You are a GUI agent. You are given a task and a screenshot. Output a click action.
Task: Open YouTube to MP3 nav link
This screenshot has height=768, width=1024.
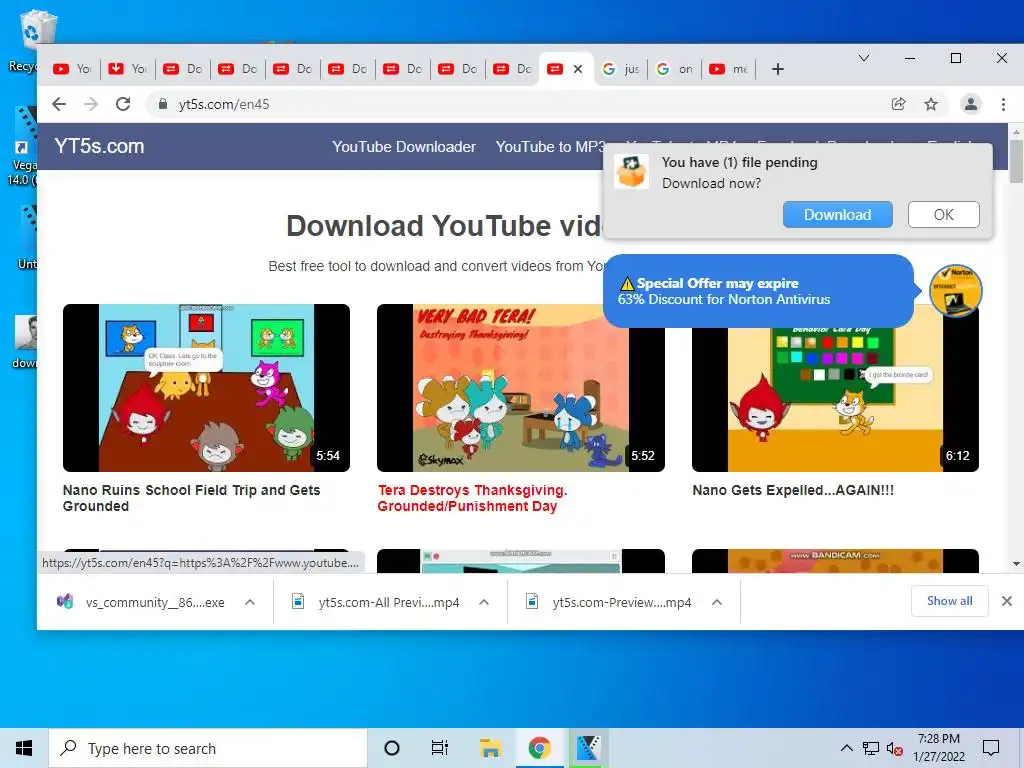click(550, 147)
